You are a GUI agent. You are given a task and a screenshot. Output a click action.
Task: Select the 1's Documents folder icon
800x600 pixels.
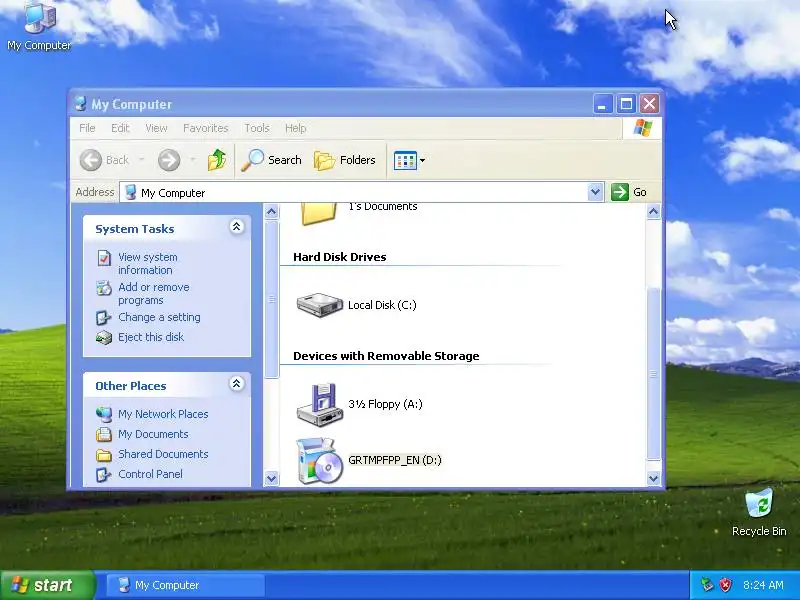319,213
